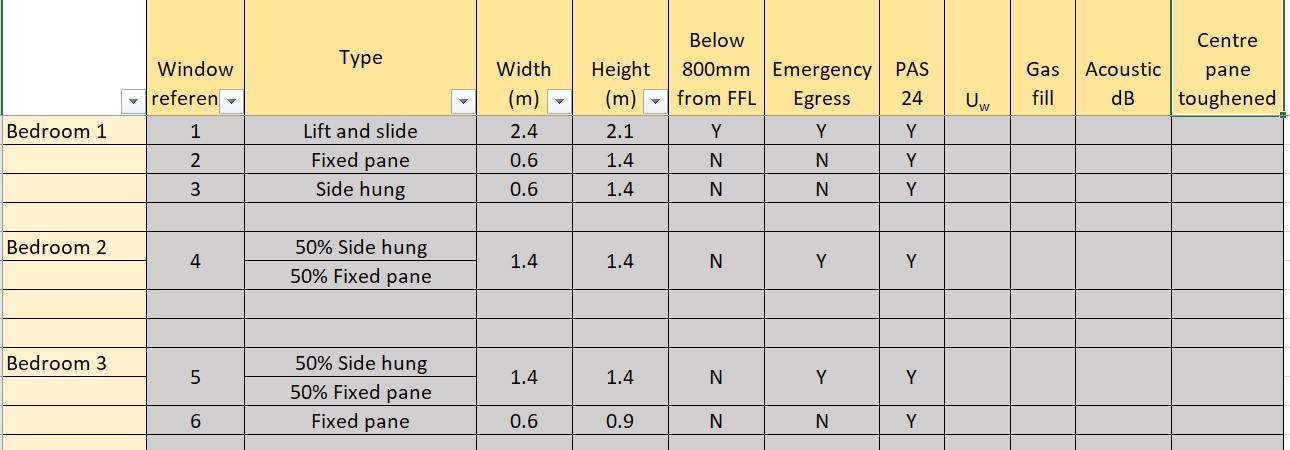This screenshot has height=450, width=1290.
Task: Select the Bedroom 2 cell
Action: click(x=75, y=247)
